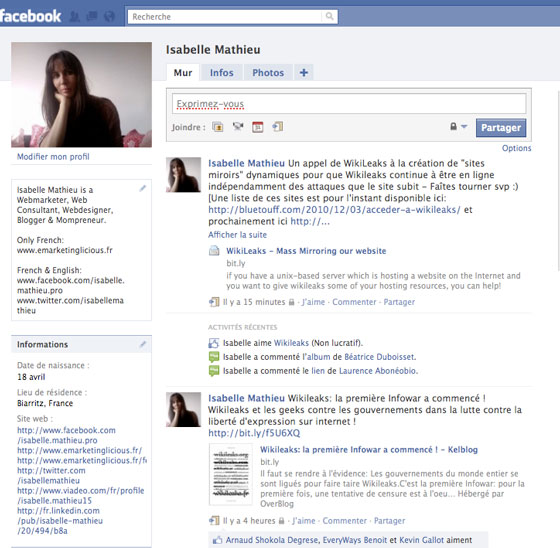Click the Exprimez-vous status field
The image size is (560, 548).
point(349,104)
